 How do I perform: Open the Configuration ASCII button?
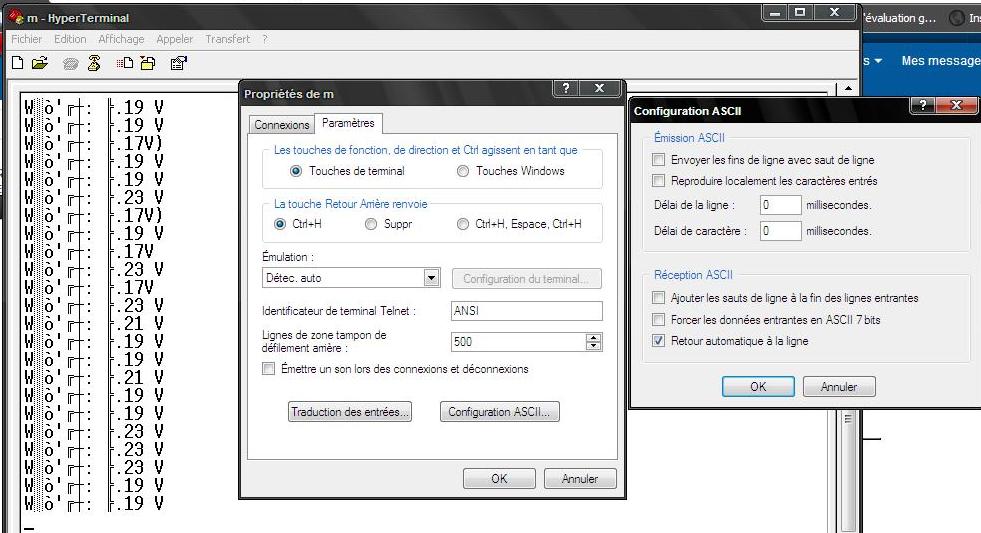(x=499, y=412)
